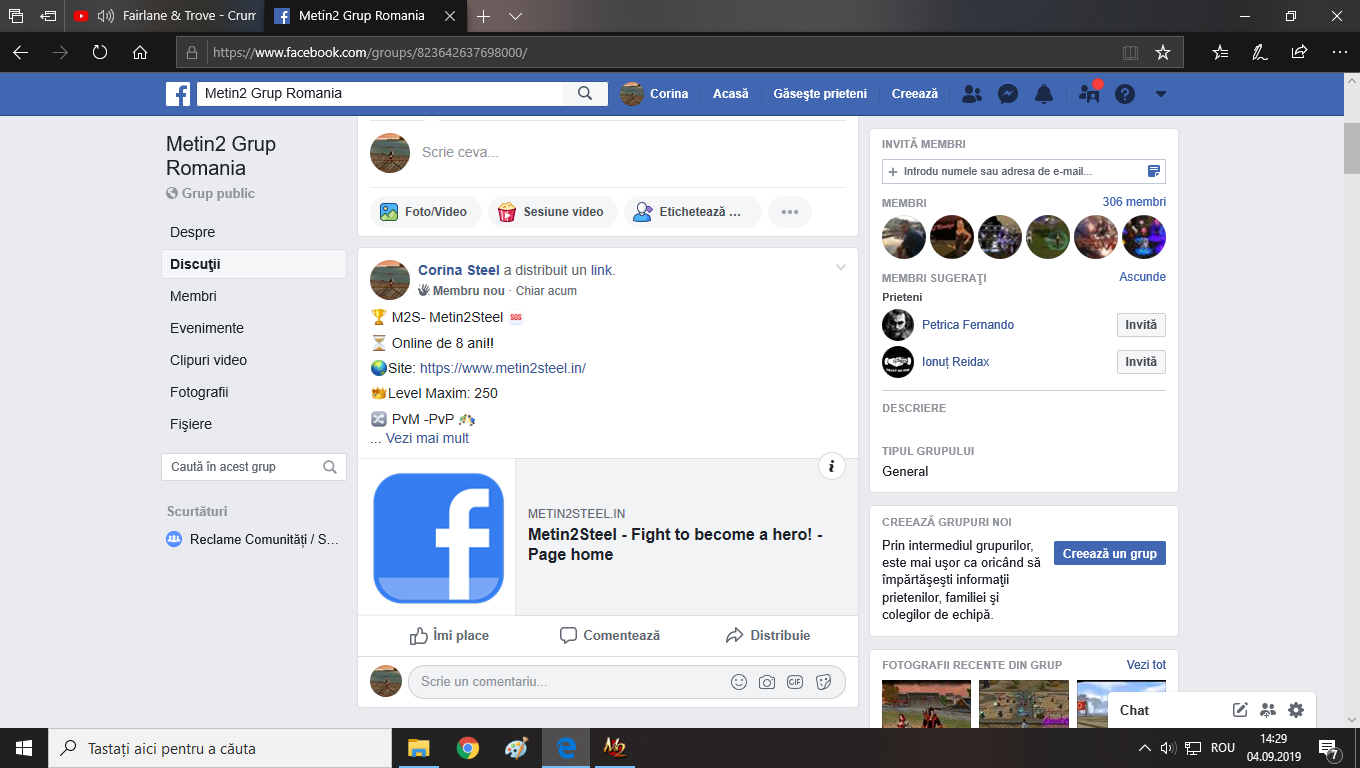Add a GIF to the comment
This screenshot has height=768, width=1360.
click(x=795, y=682)
